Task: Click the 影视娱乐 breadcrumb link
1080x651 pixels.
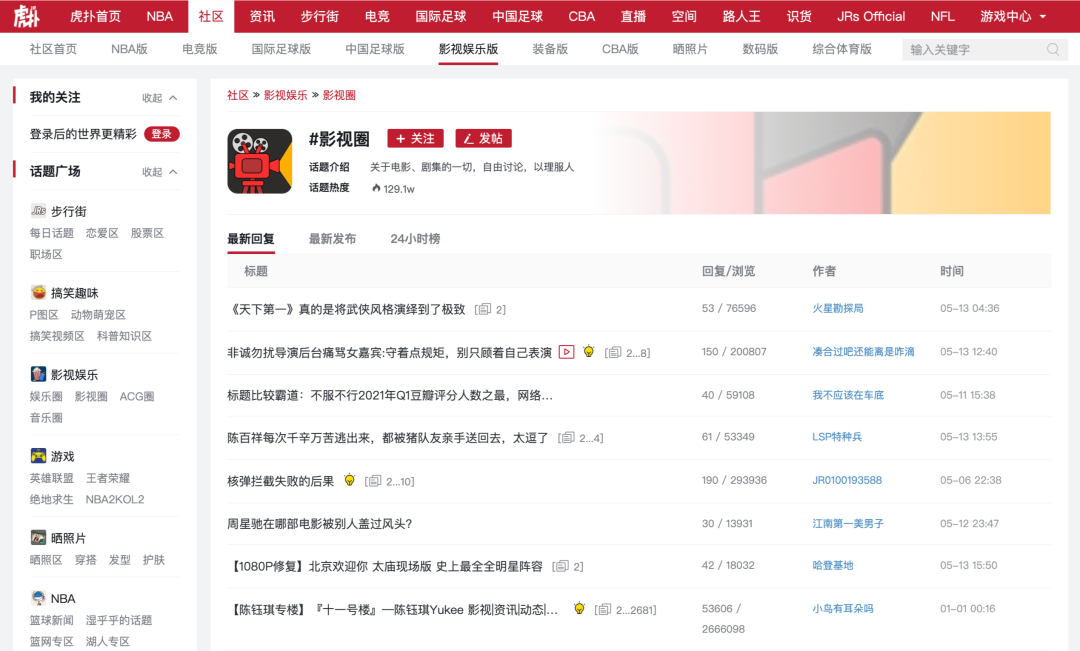Action: (x=286, y=95)
